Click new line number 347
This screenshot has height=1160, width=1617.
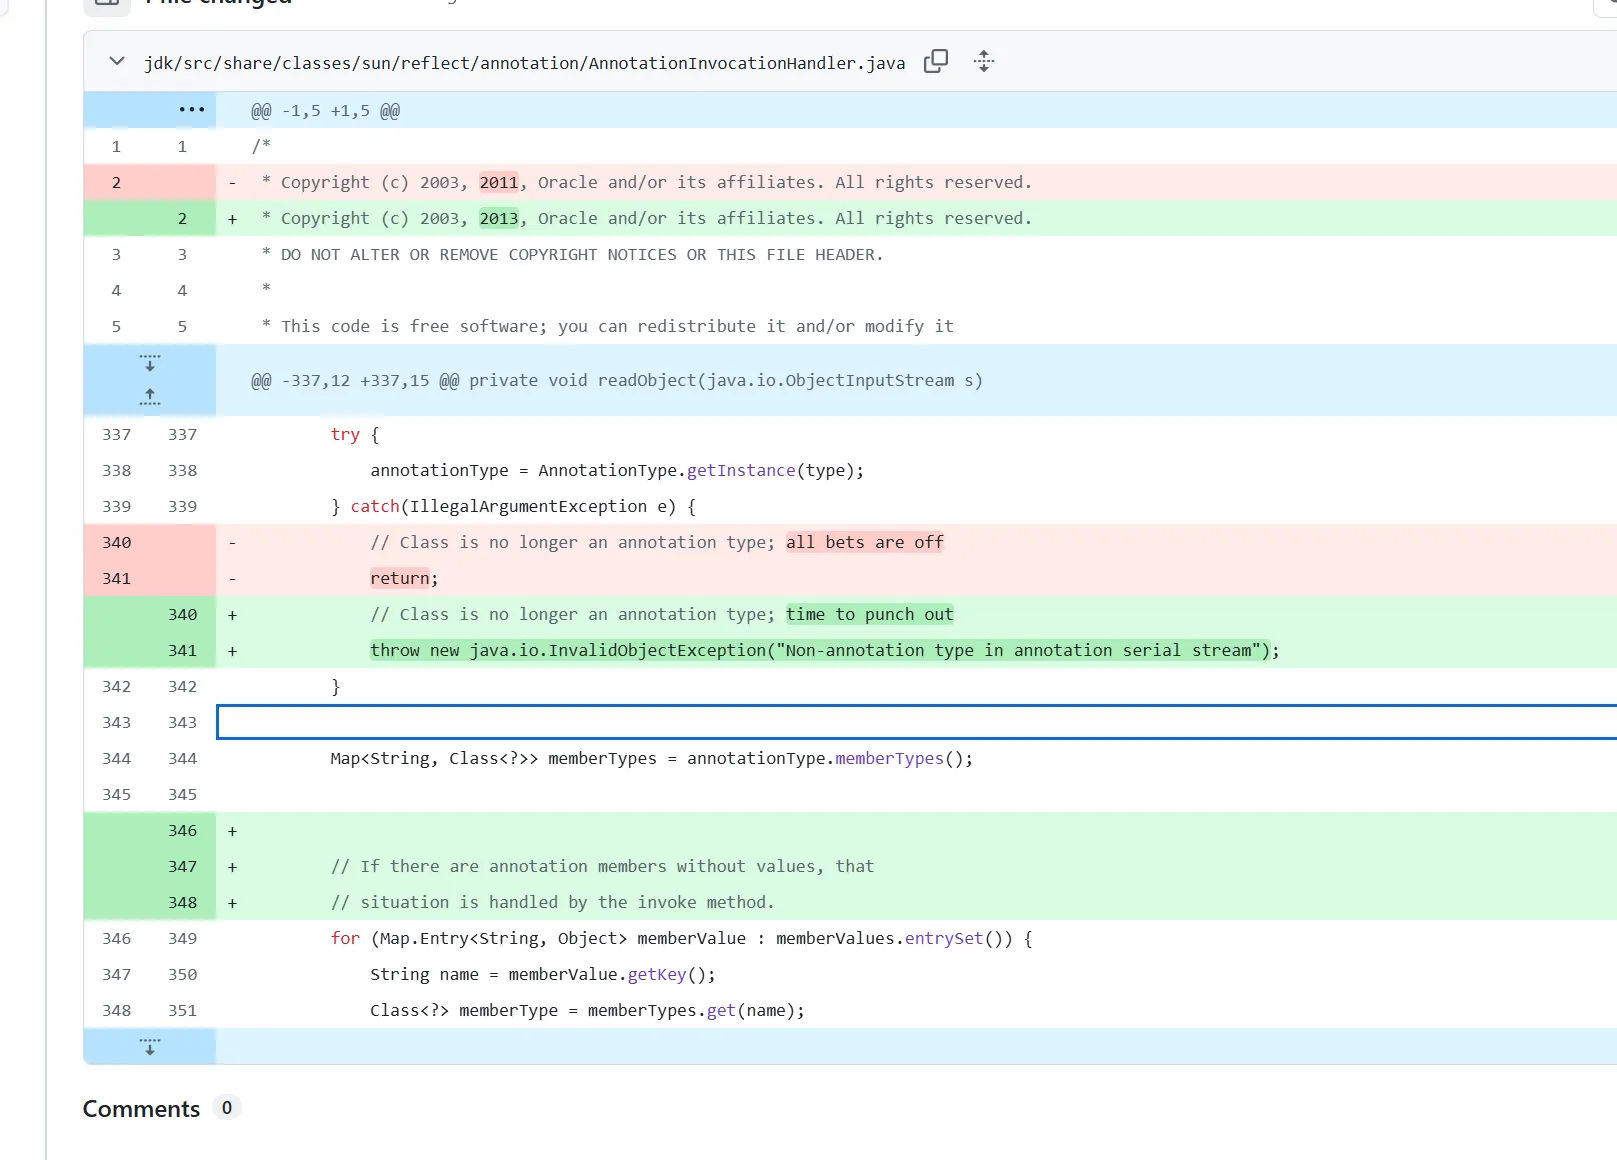click(183, 867)
